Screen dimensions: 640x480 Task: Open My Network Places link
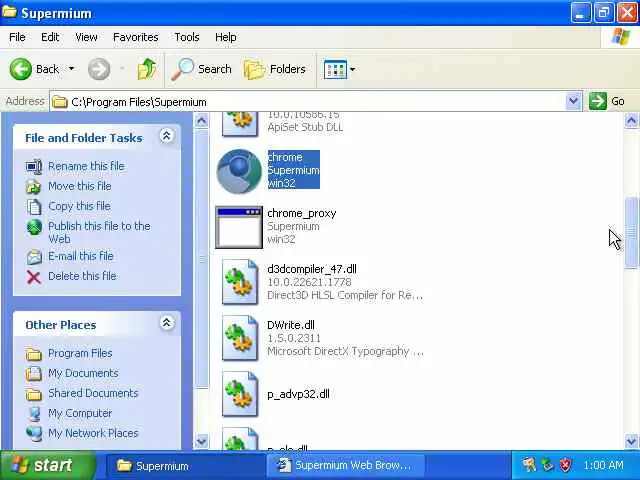click(x=93, y=433)
